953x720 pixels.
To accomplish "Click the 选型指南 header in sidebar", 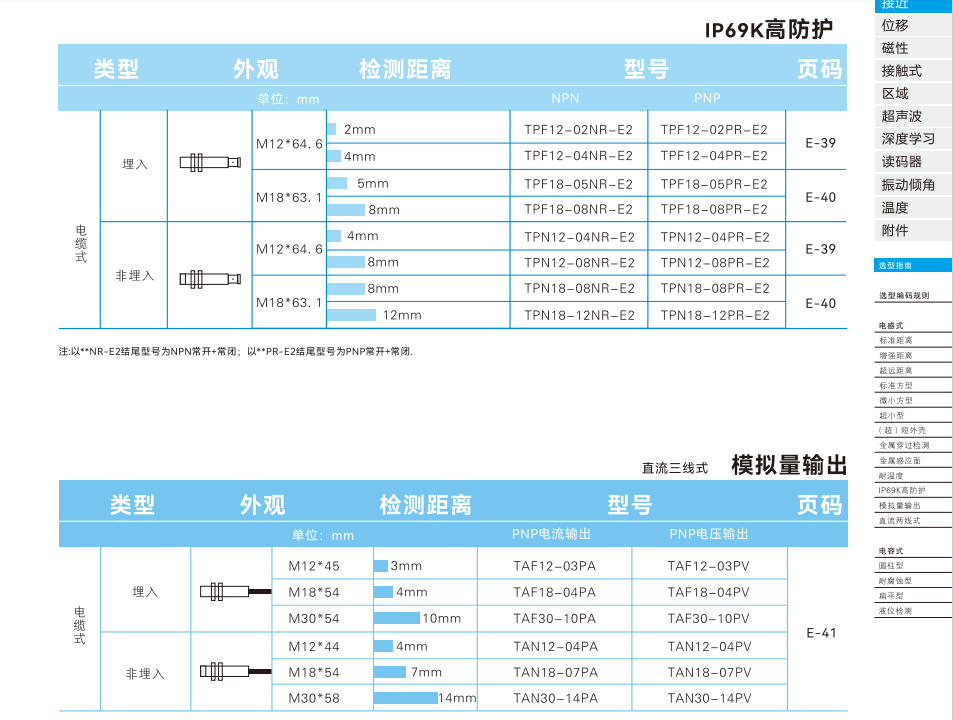I will (895, 266).
